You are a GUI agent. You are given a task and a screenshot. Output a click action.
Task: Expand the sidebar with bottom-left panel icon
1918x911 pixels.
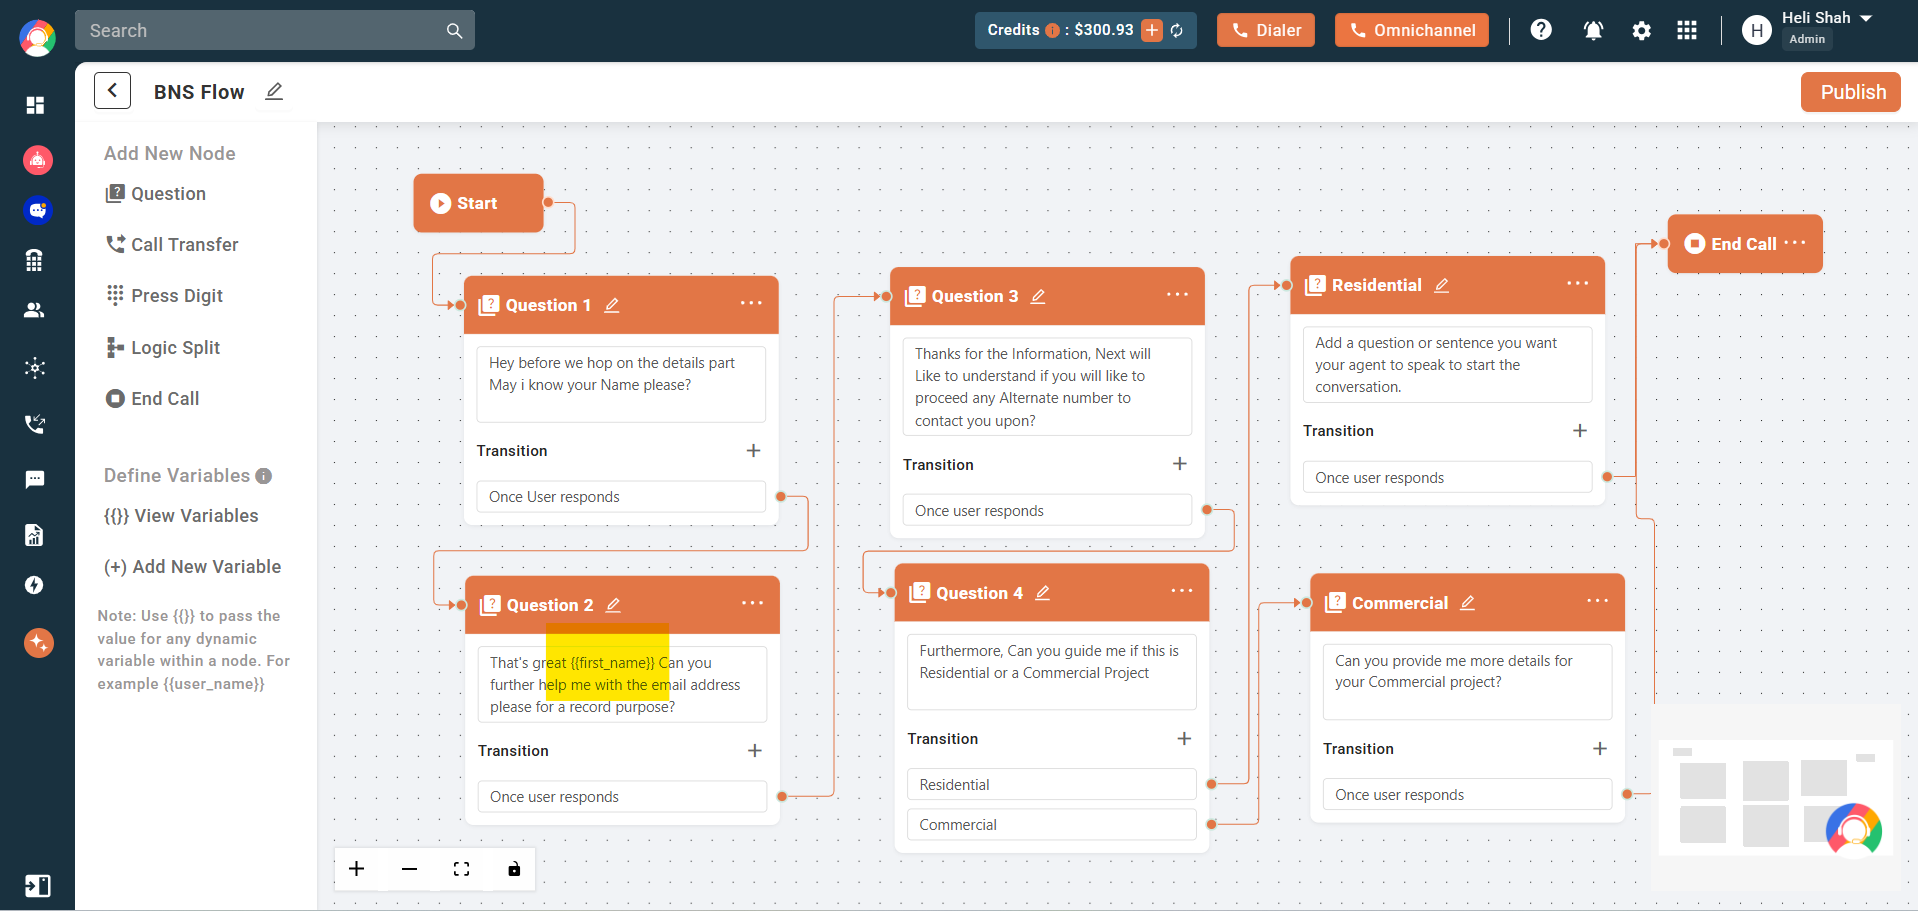coord(37,886)
